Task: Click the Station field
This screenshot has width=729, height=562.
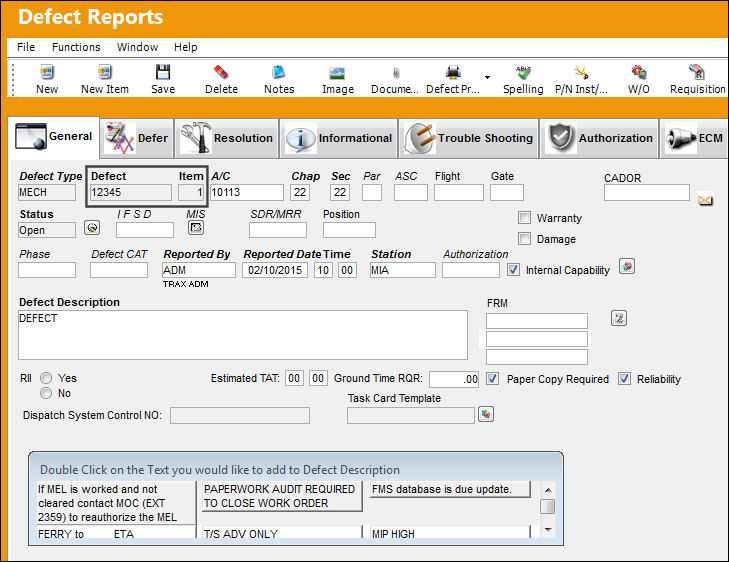Action: pyautogui.click(x=403, y=270)
